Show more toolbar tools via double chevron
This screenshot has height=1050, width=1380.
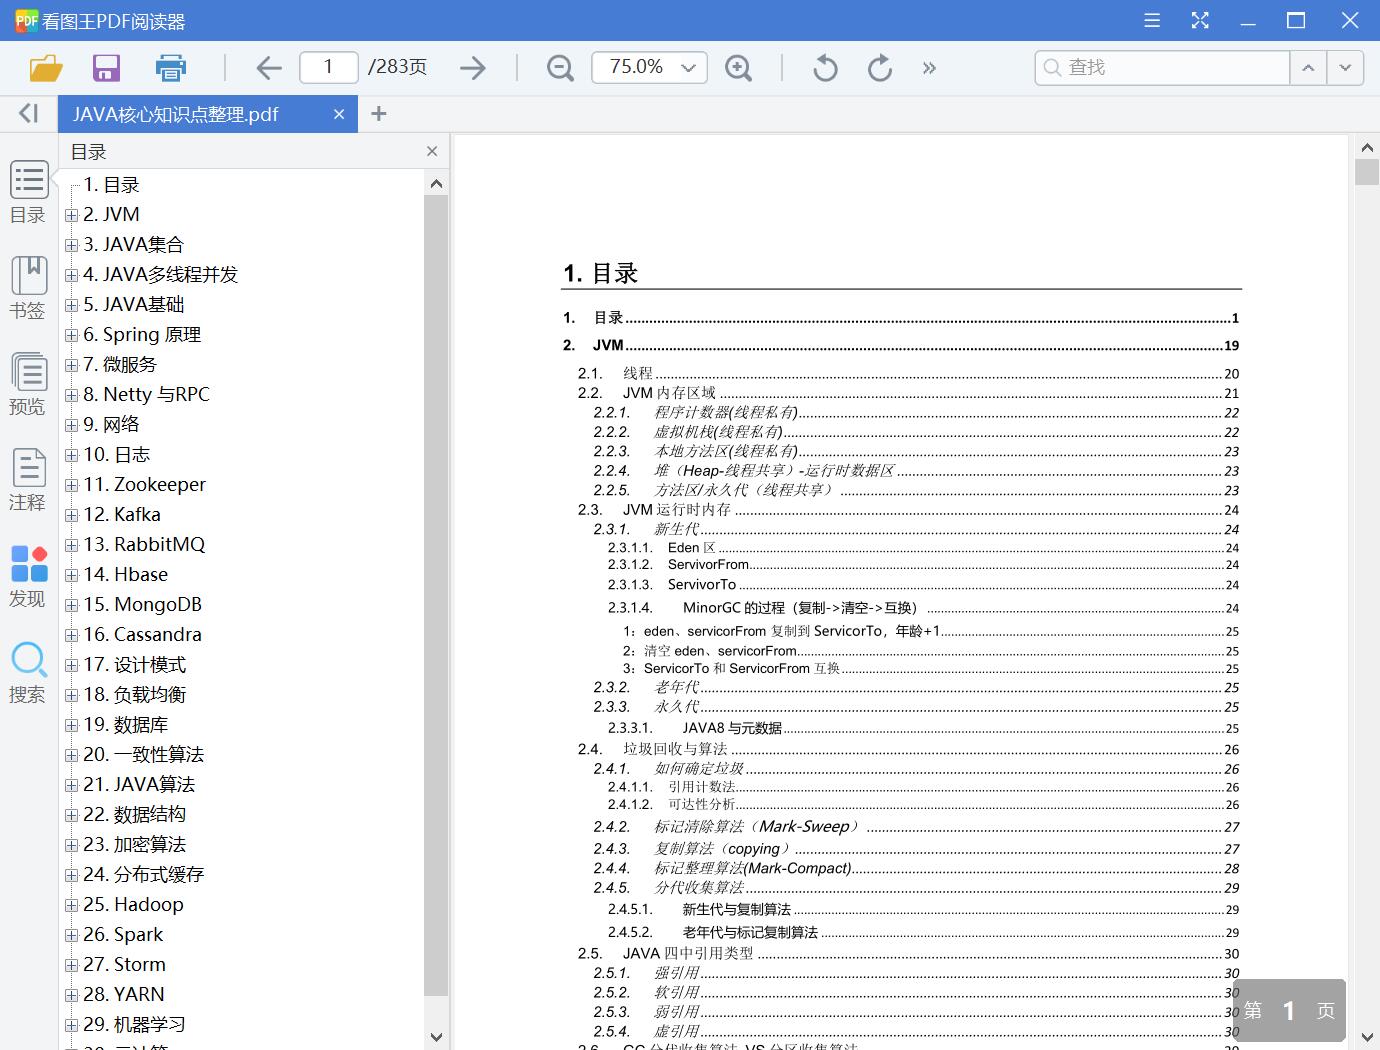pos(930,68)
